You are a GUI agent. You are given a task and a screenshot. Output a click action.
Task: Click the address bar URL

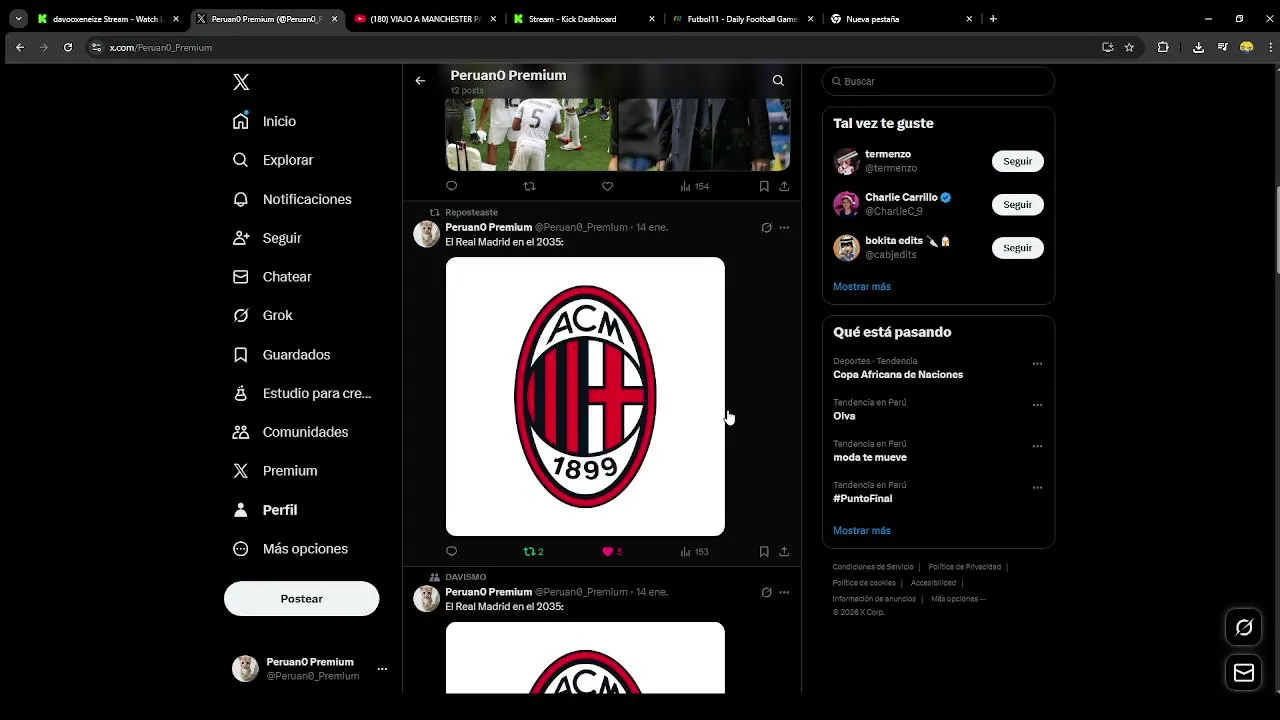[160, 47]
